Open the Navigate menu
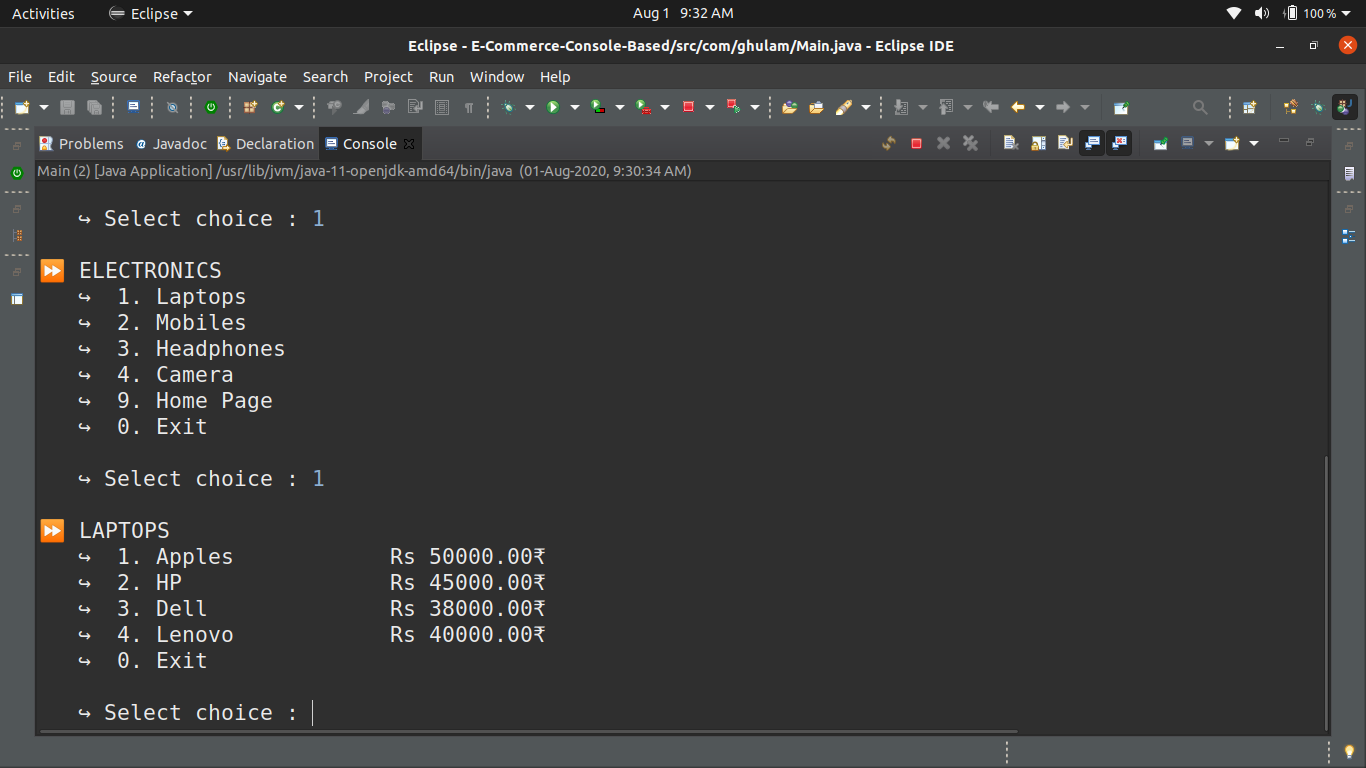 coord(257,77)
